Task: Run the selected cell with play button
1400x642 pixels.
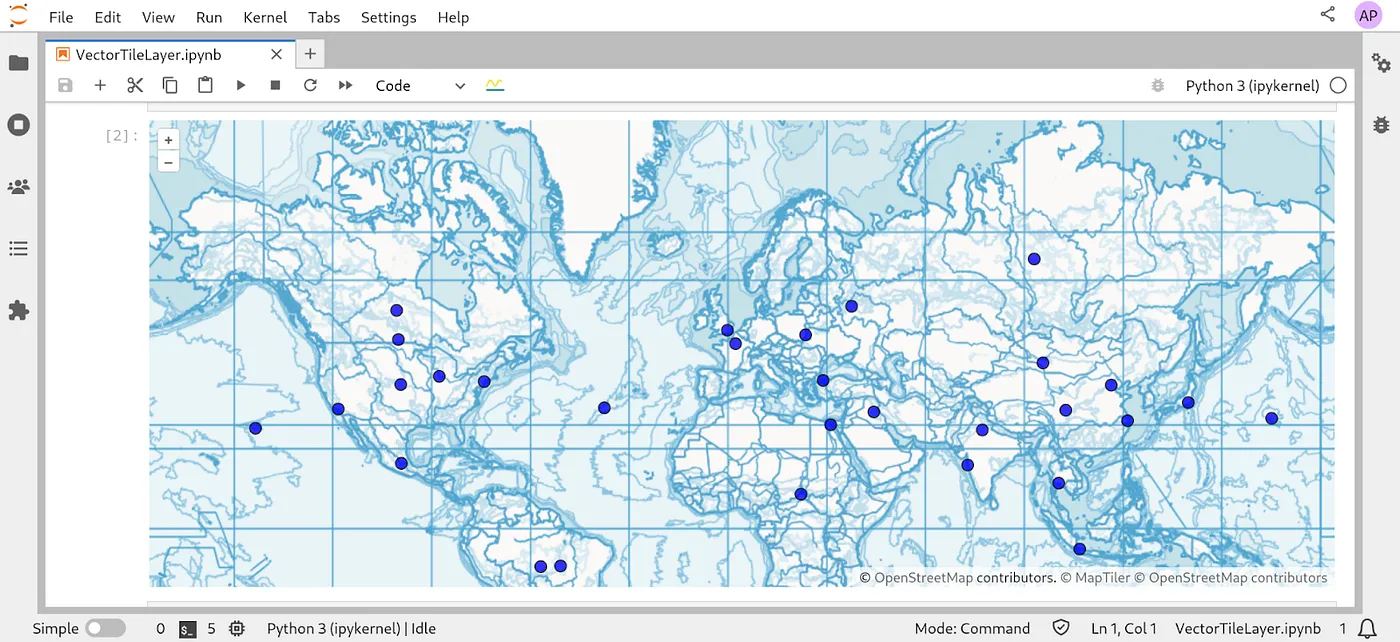Action: [240, 86]
